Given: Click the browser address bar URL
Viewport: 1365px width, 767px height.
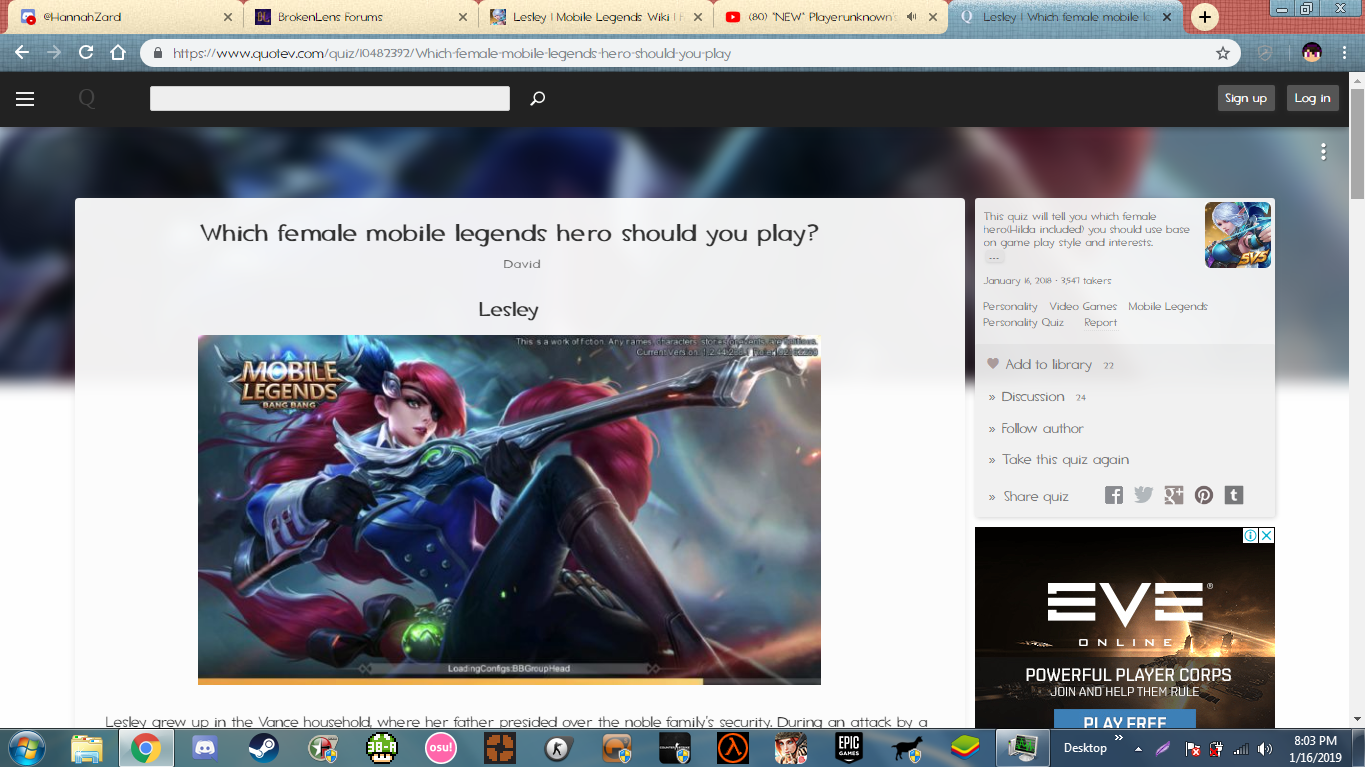Looking at the screenshot, I should (452, 53).
